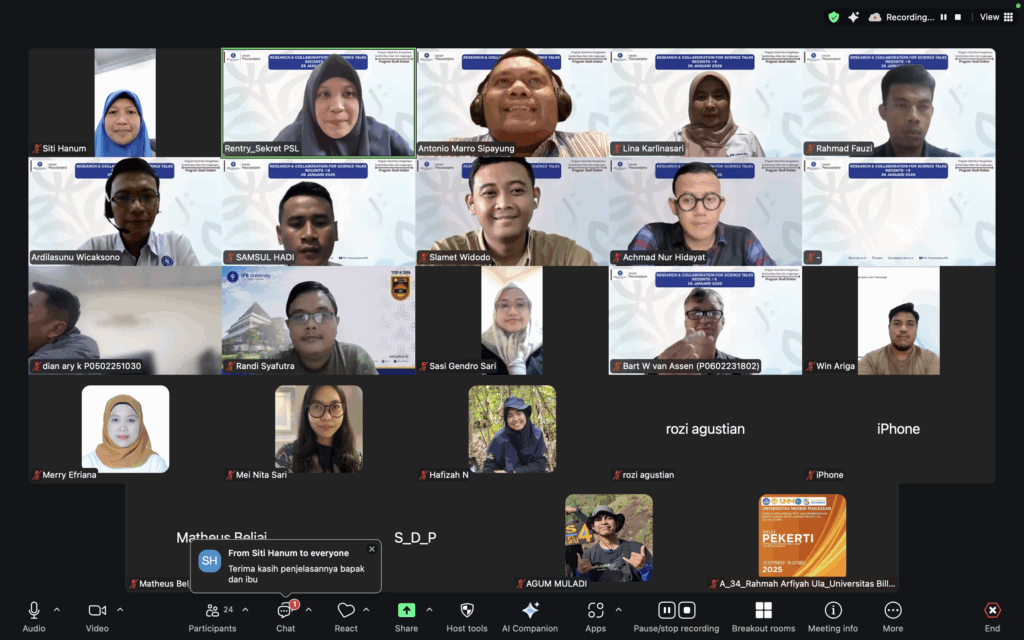Screen dimensions: 1024x640
Task: Open Breakout rooms
Action: 763,610
